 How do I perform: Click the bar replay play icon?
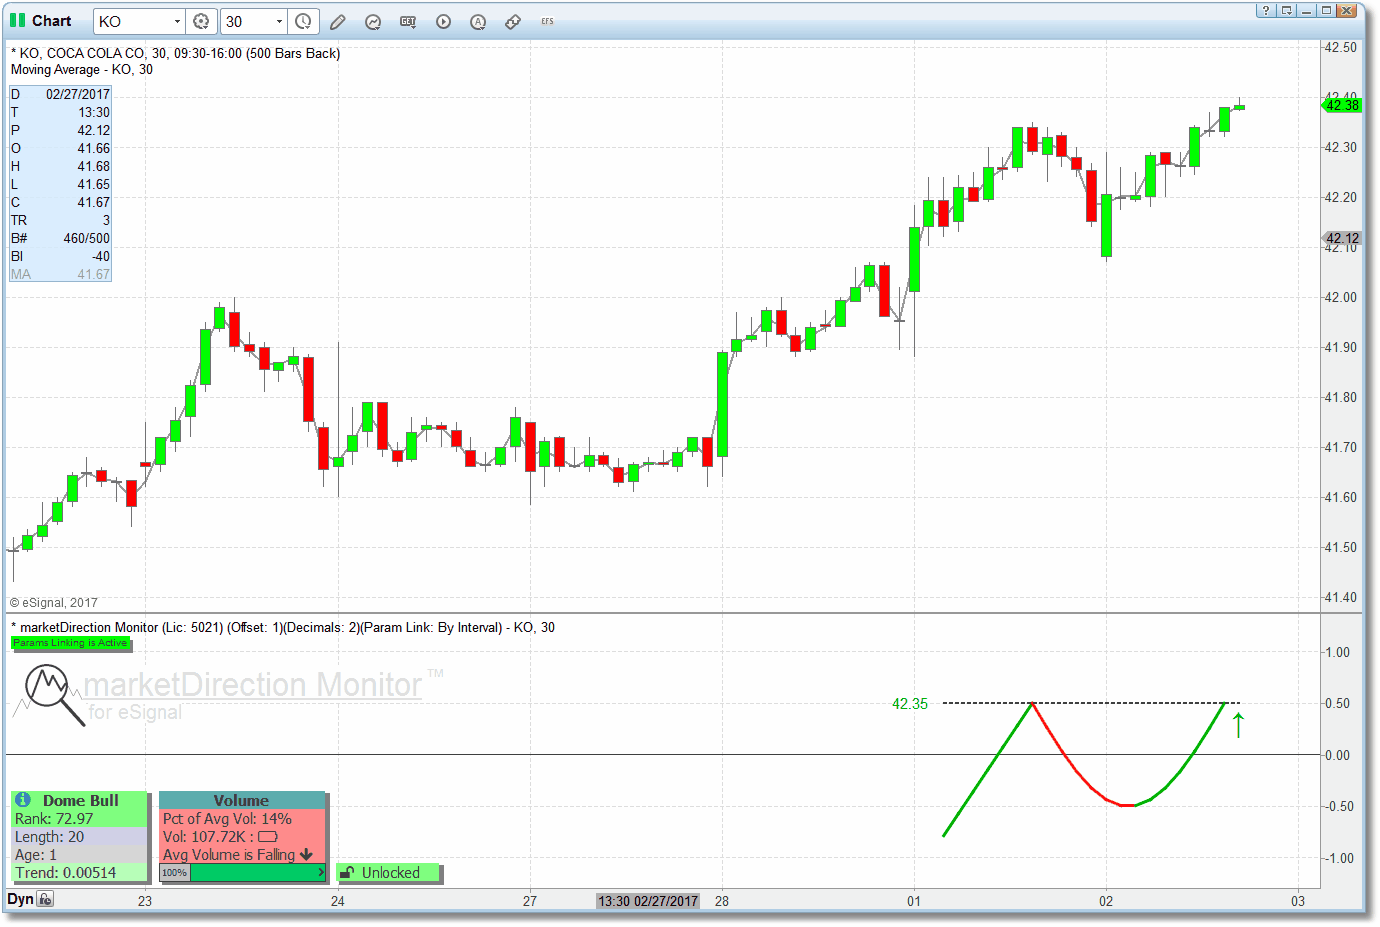pos(443,21)
